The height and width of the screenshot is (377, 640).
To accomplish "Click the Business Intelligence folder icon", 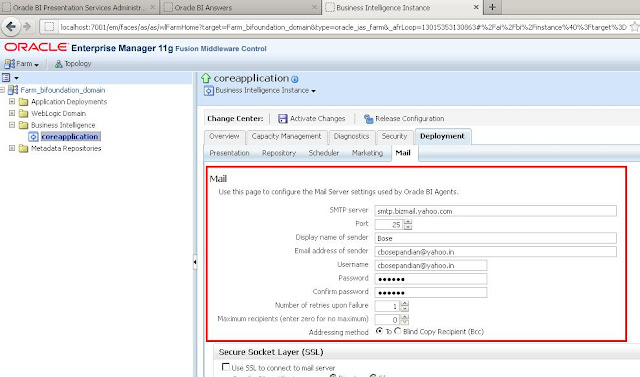I will [x=24, y=125].
